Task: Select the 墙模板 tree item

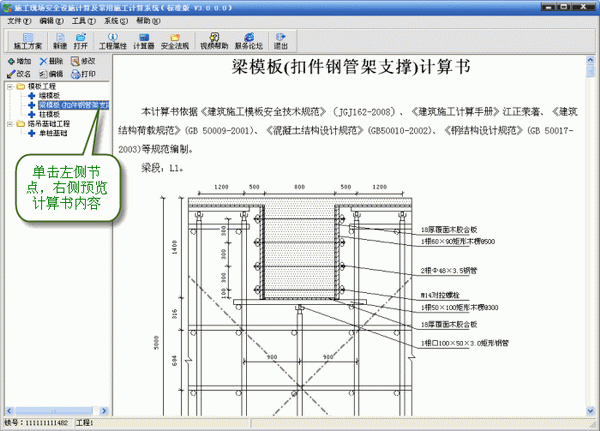Action: (x=51, y=95)
